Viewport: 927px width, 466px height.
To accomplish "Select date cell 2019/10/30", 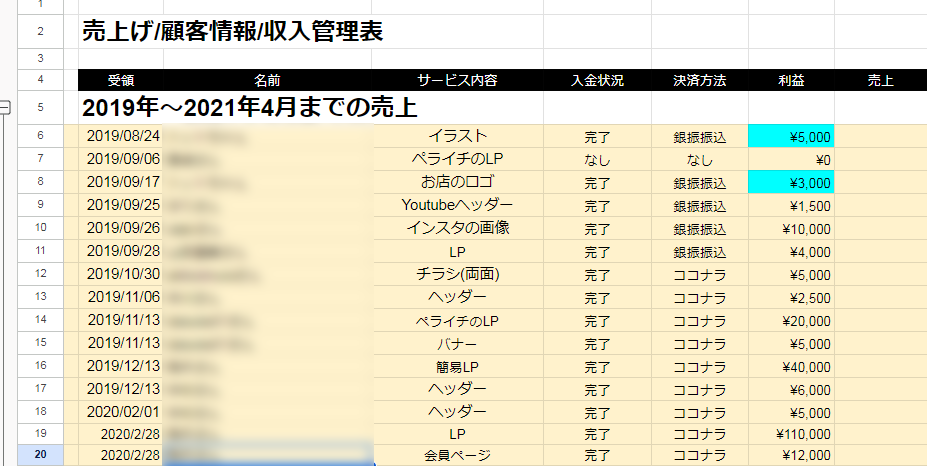I will [x=121, y=274].
